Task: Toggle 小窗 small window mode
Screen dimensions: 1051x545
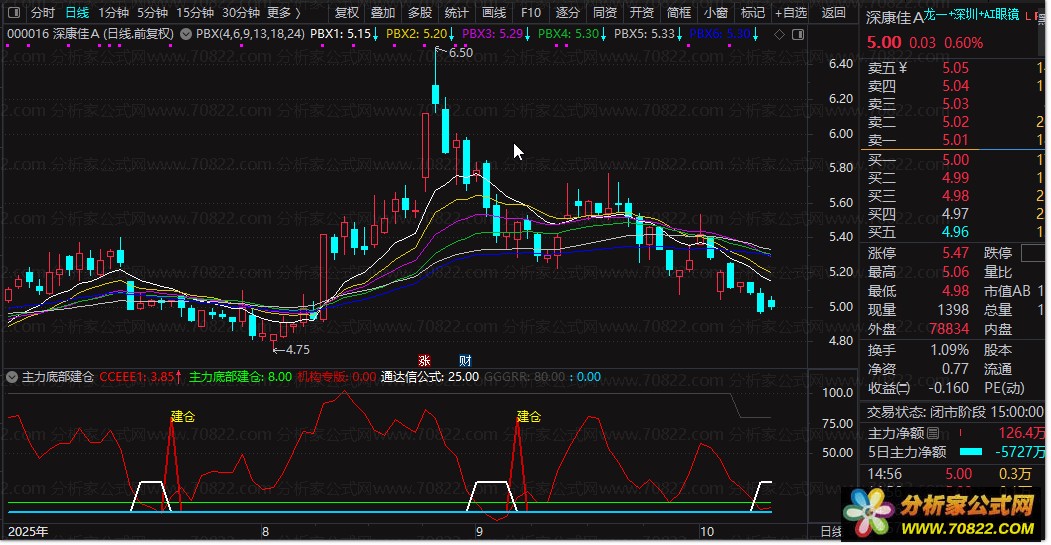Action: pos(715,13)
